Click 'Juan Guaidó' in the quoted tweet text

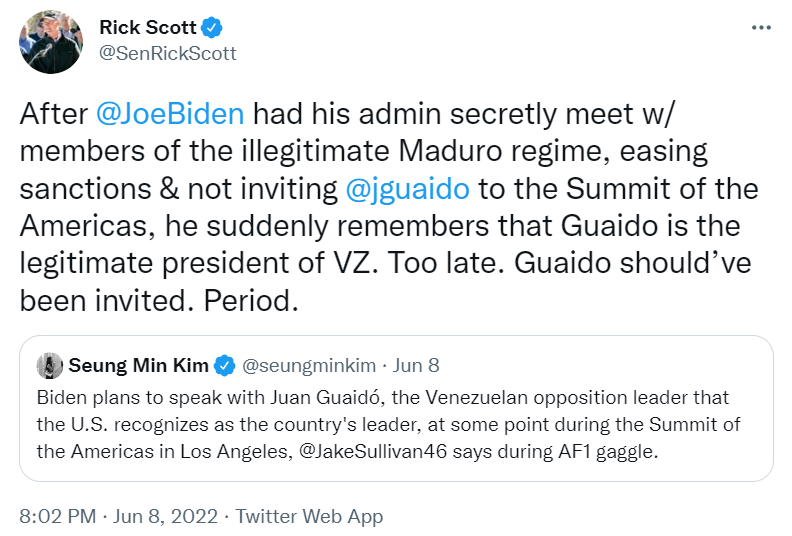[325, 398]
